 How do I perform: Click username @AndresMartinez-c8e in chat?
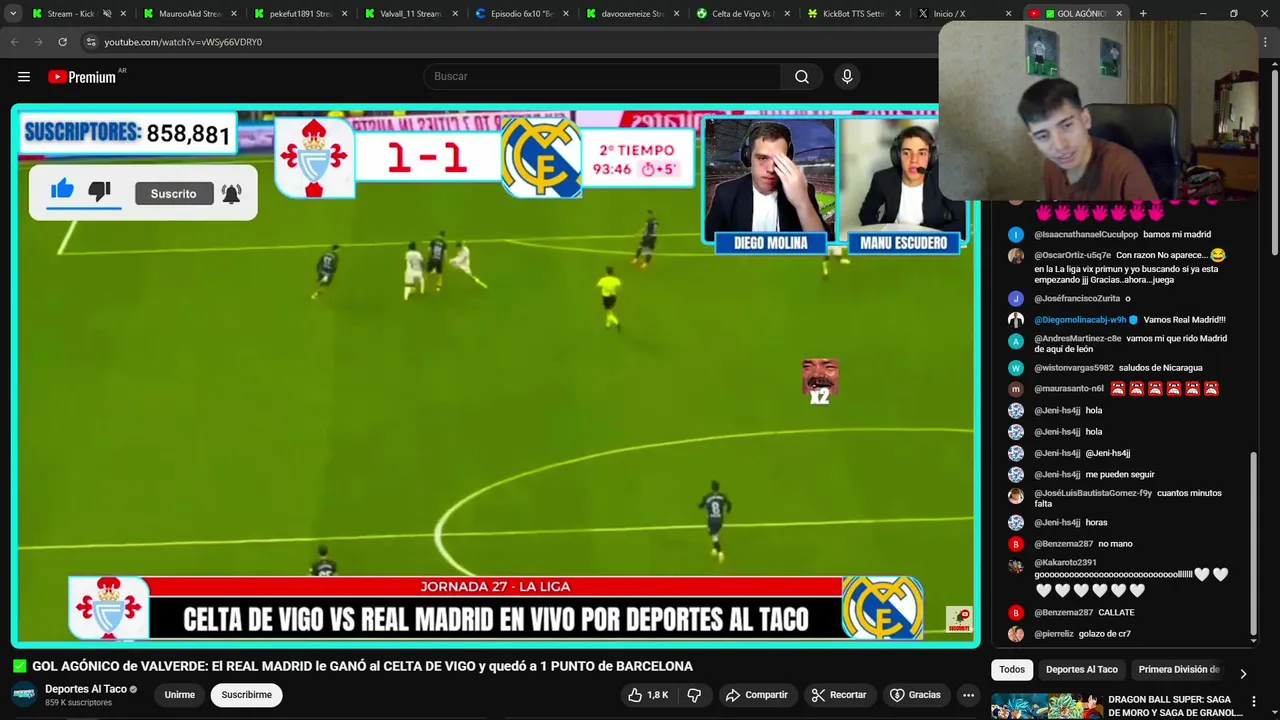[1078, 339]
